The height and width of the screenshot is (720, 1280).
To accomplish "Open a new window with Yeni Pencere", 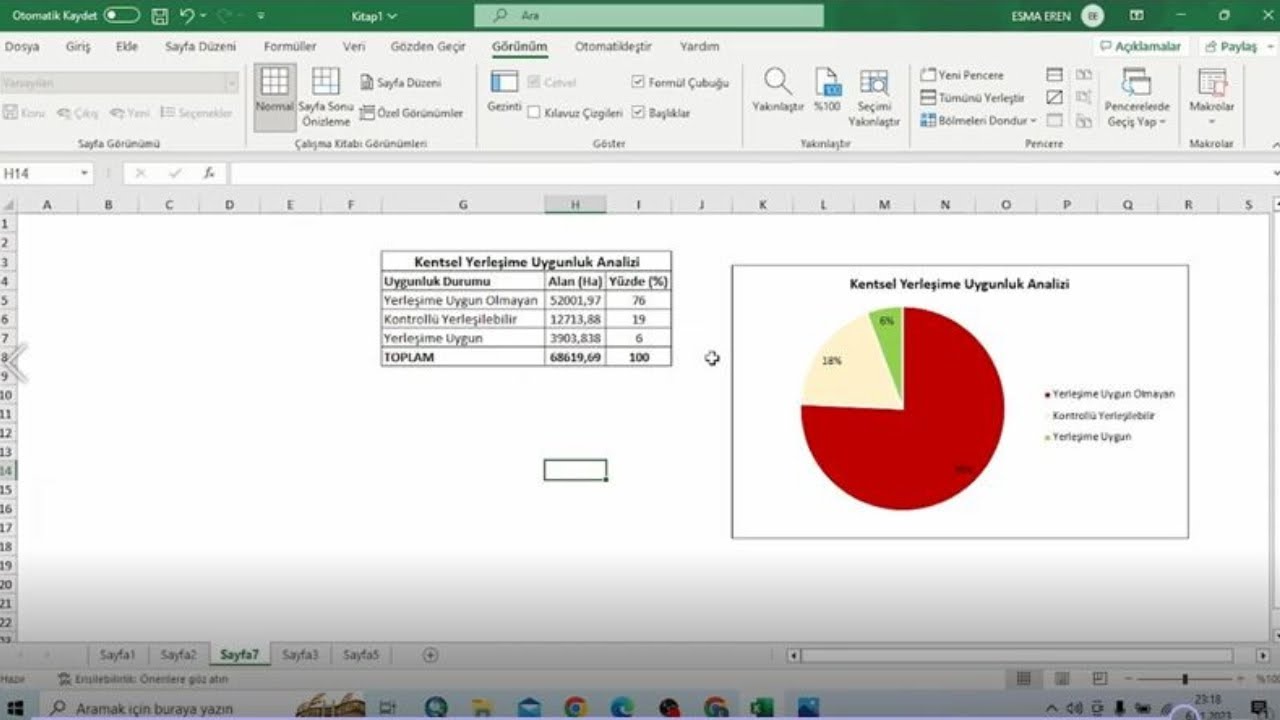I will 962,75.
